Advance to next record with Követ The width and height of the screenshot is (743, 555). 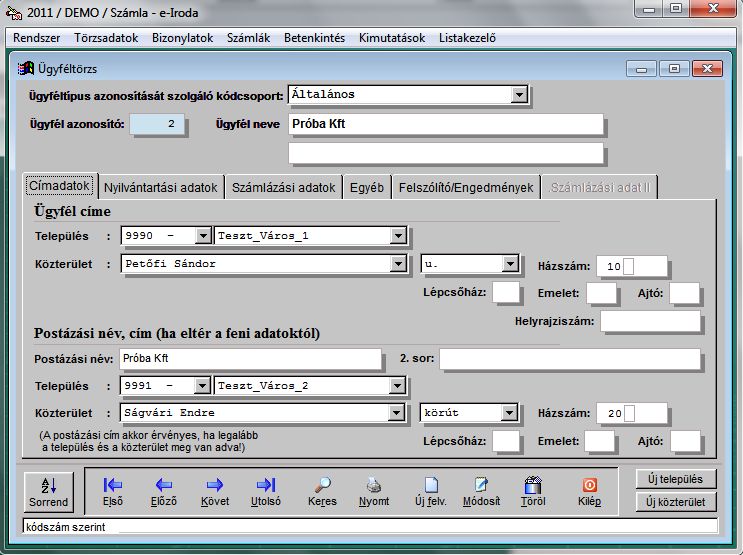214,491
